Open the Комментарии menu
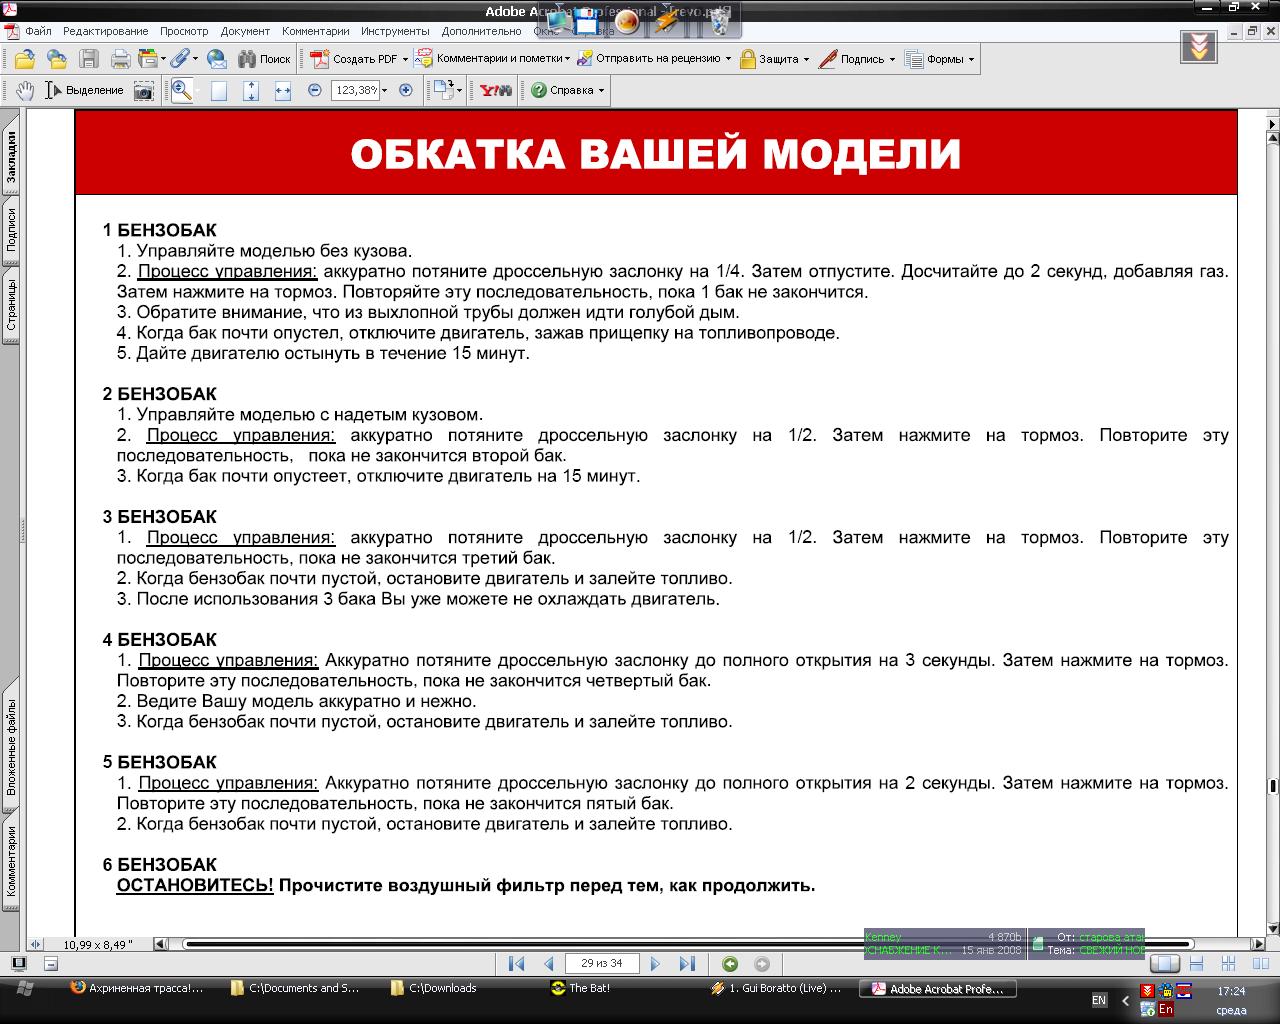 click(x=316, y=31)
